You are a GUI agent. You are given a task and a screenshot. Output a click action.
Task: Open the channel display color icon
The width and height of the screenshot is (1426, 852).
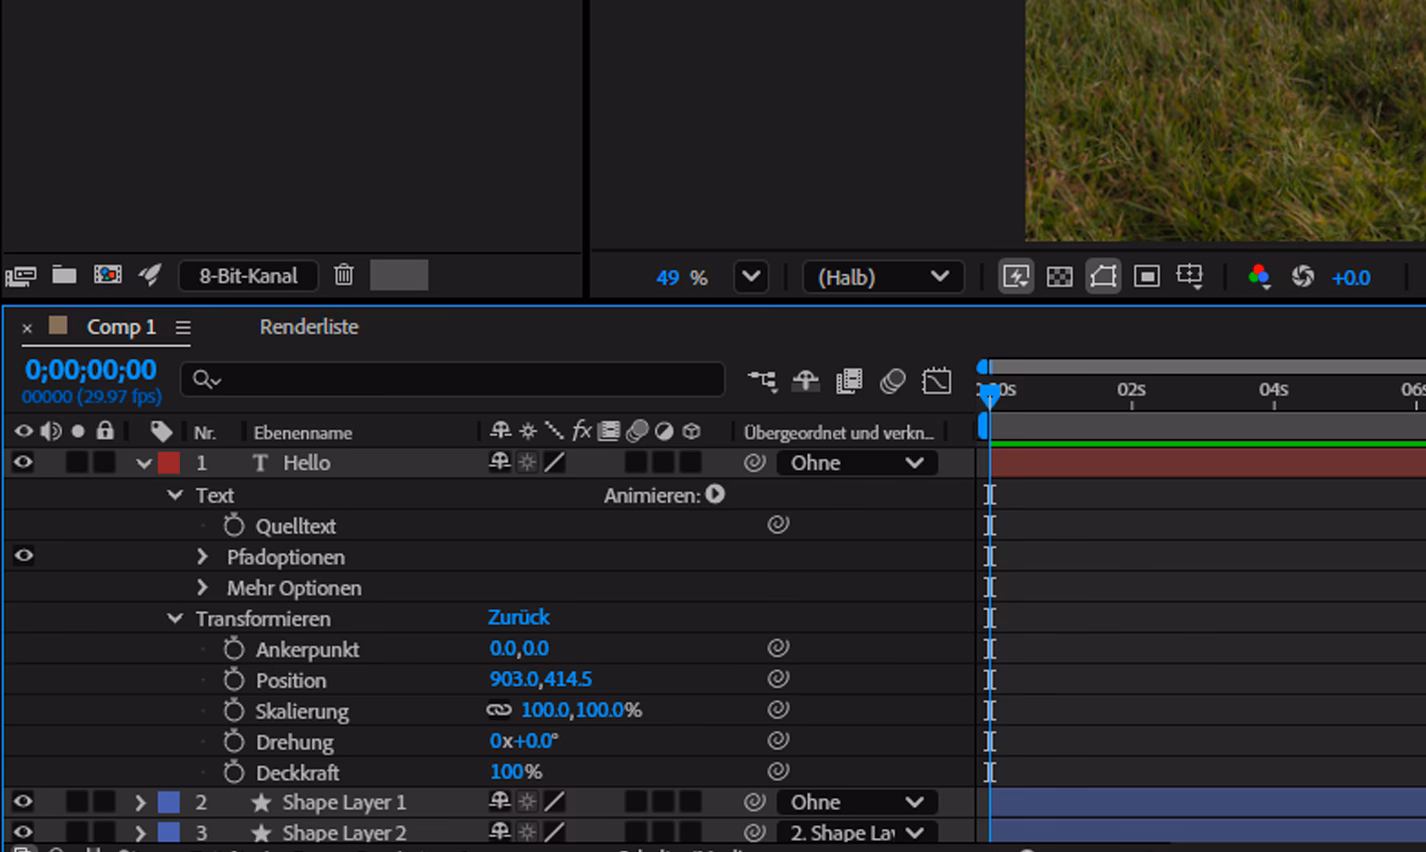tap(1259, 277)
